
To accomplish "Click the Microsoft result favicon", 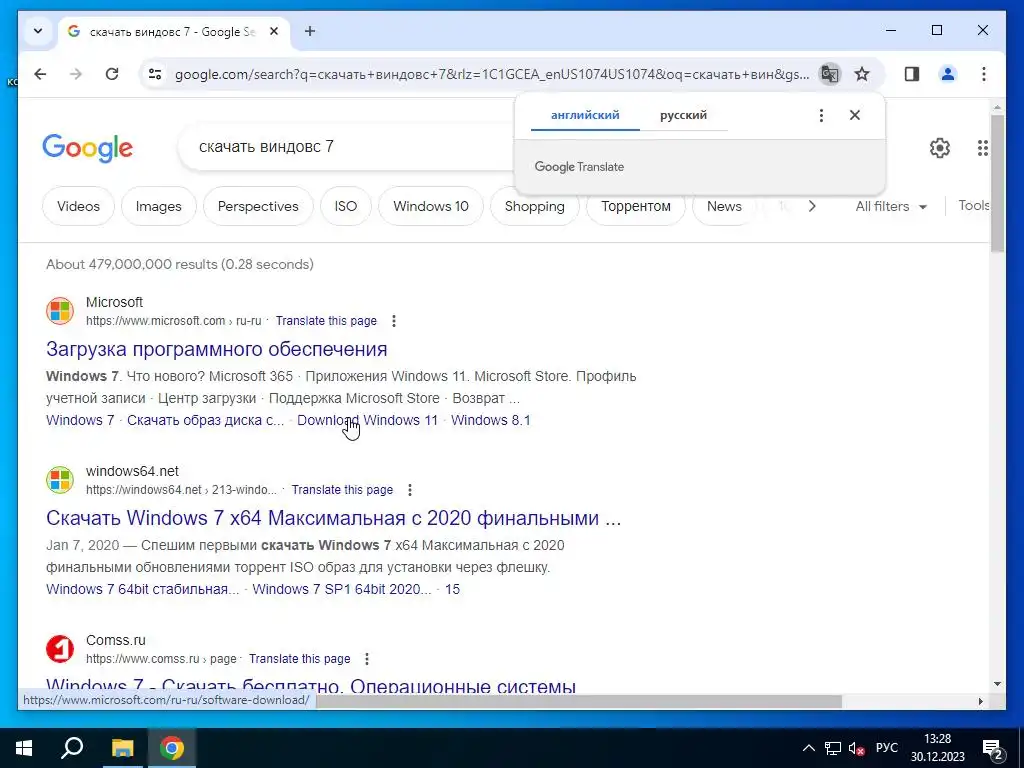I will (x=60, y=311).
